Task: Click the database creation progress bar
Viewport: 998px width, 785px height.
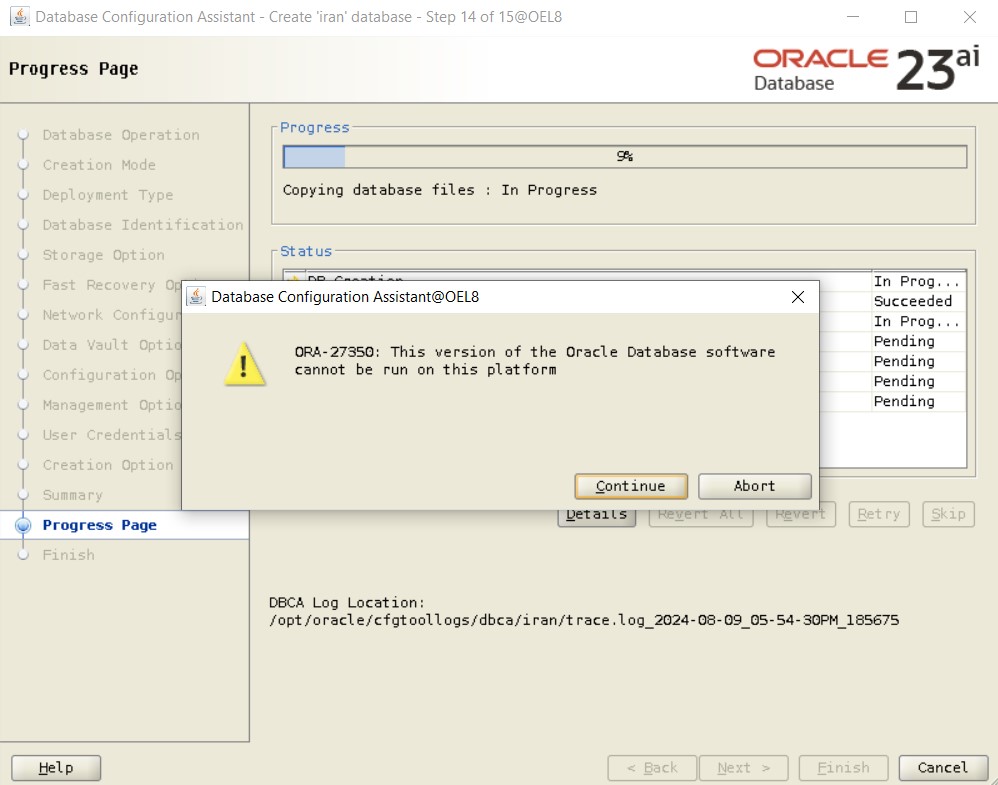Action: tap(625, 156)
